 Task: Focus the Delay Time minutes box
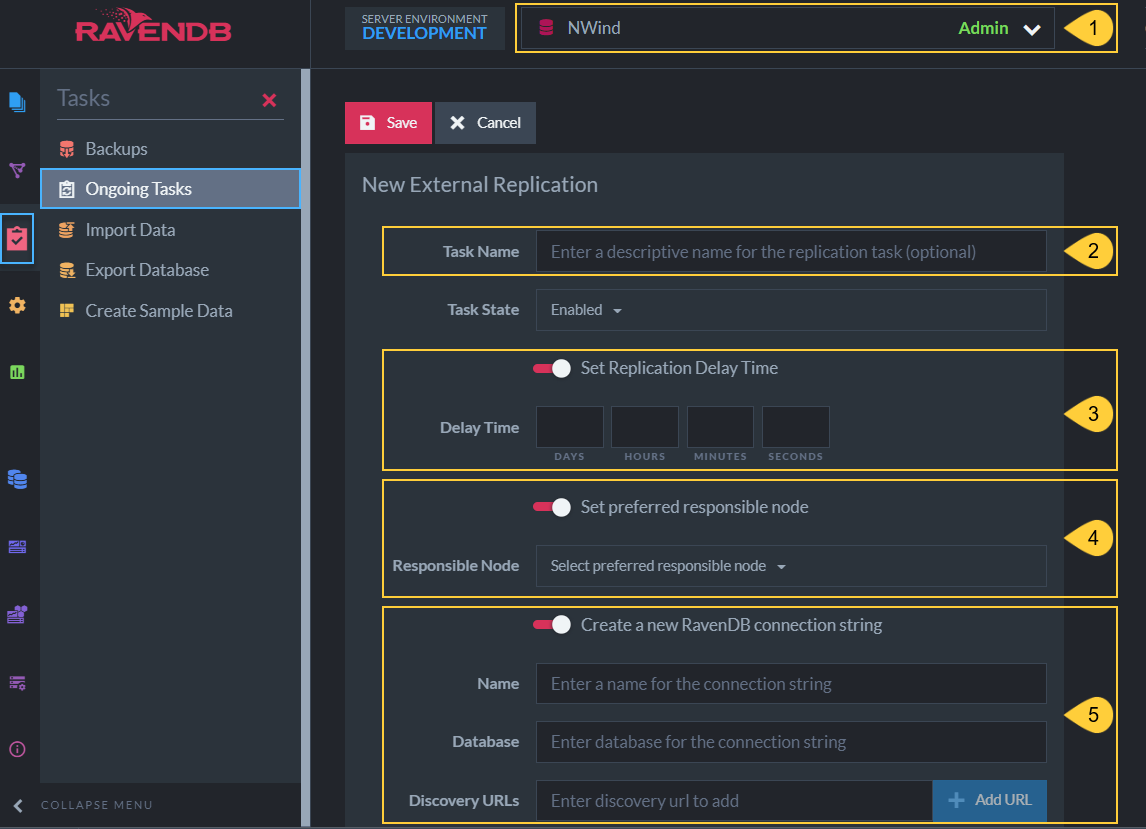click(720, 427)
